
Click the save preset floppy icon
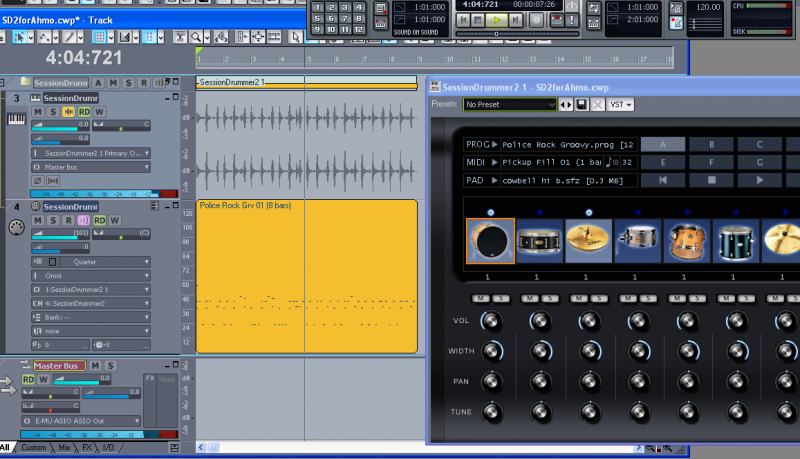[x=581, y=104]
